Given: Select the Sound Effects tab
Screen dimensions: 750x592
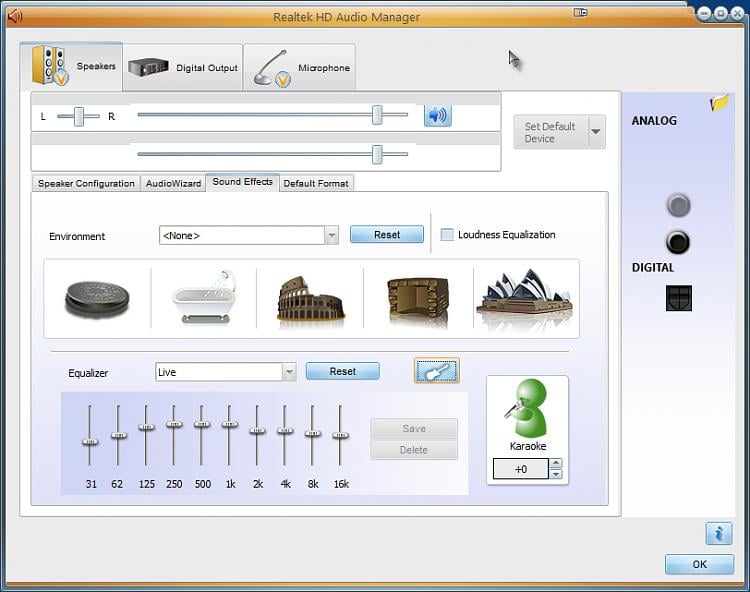Looking at the screenshot, I should pyautogui.click(x=243, y=182).
